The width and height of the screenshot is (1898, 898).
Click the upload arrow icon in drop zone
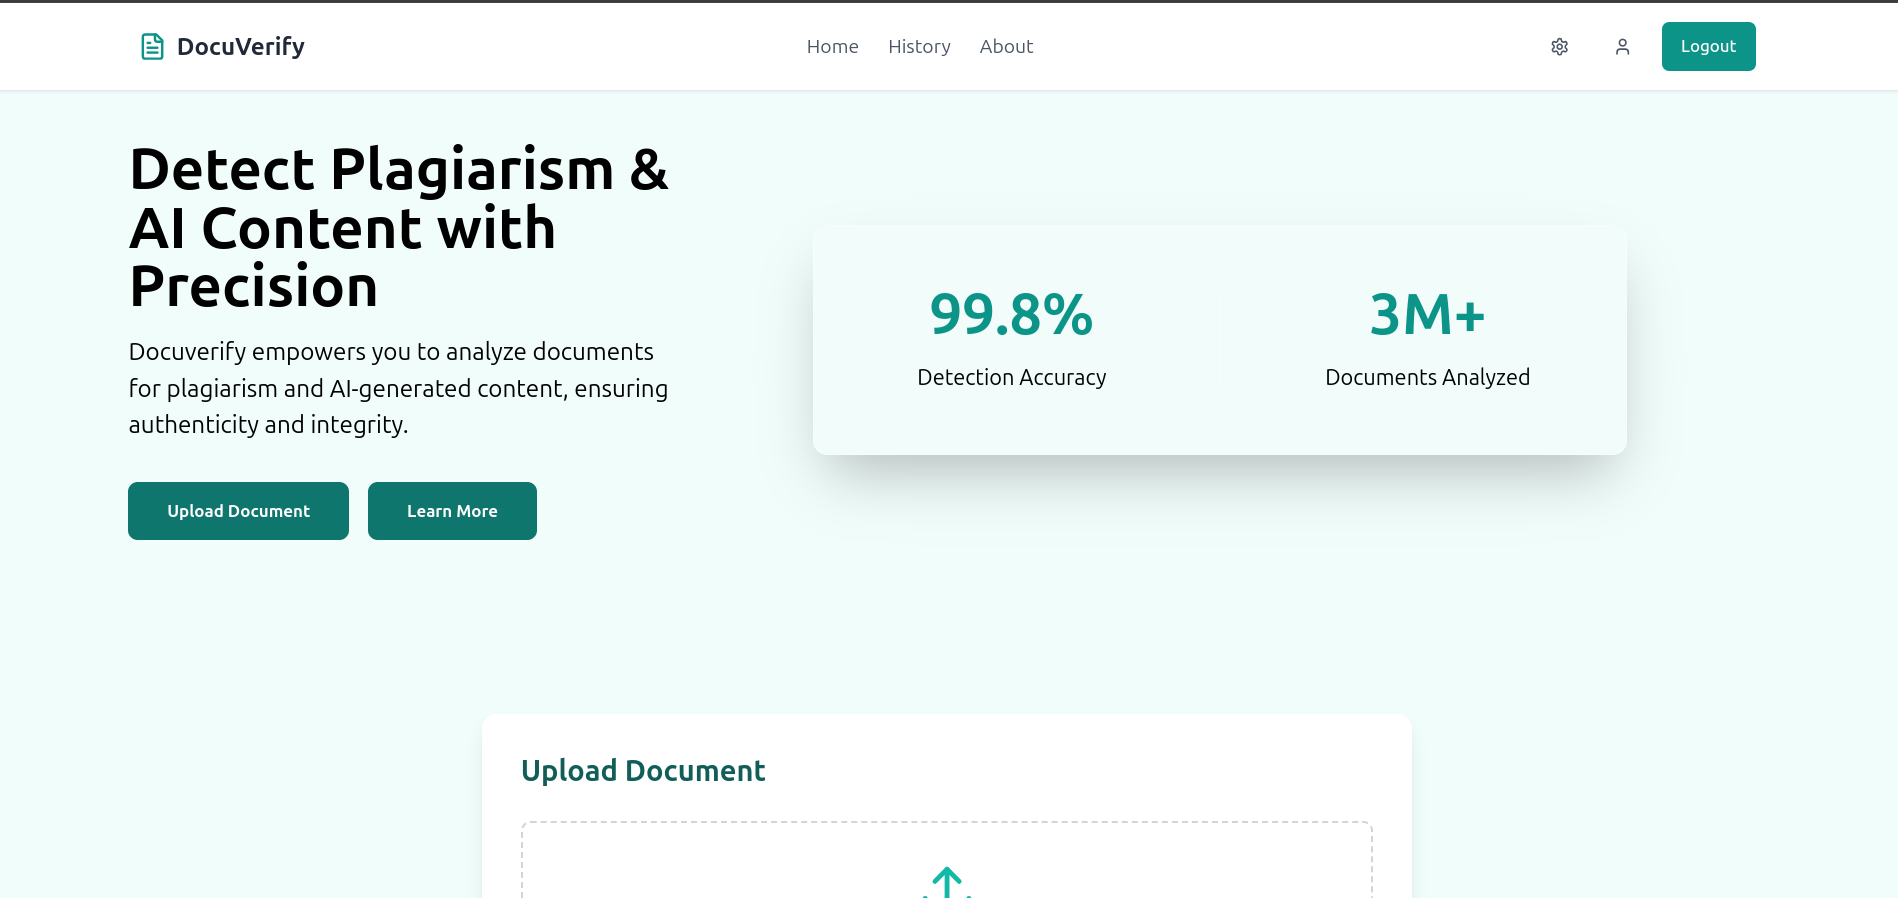pyautogui.click(x=947, y=883)
